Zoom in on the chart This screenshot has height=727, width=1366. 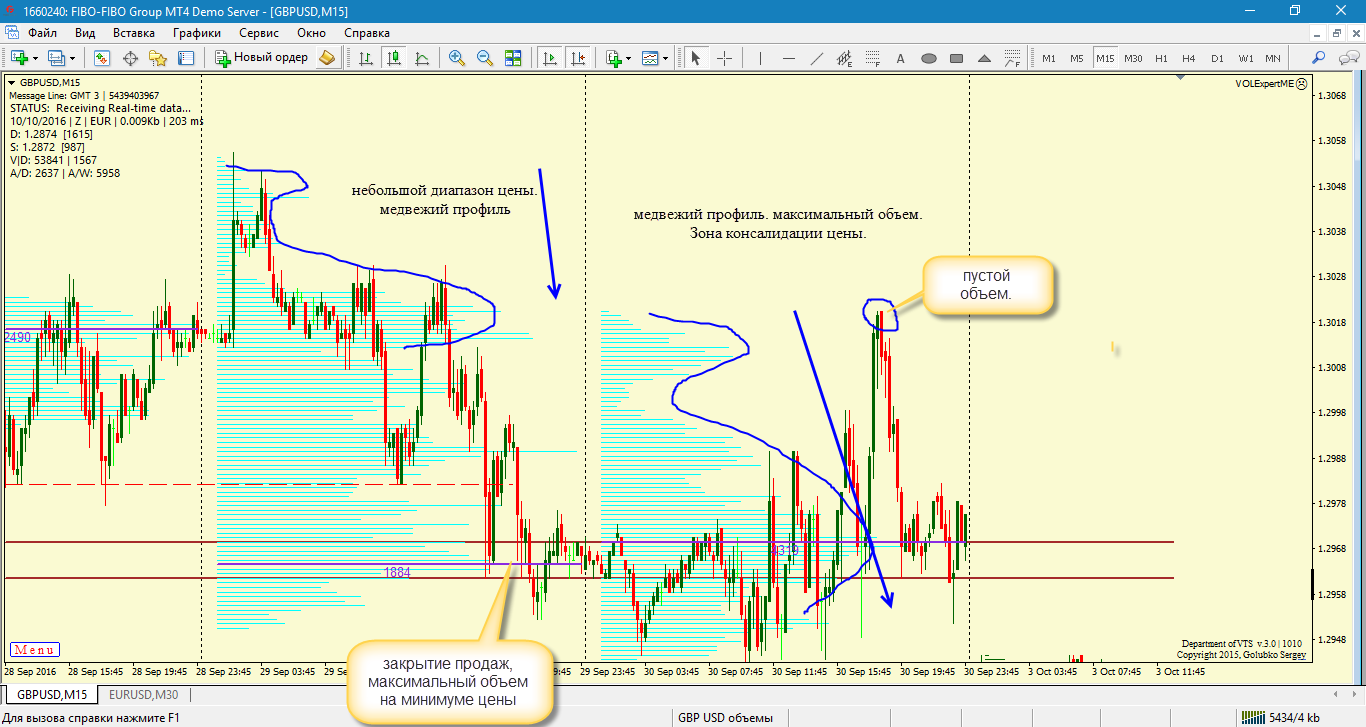click(x=457, y=58)
